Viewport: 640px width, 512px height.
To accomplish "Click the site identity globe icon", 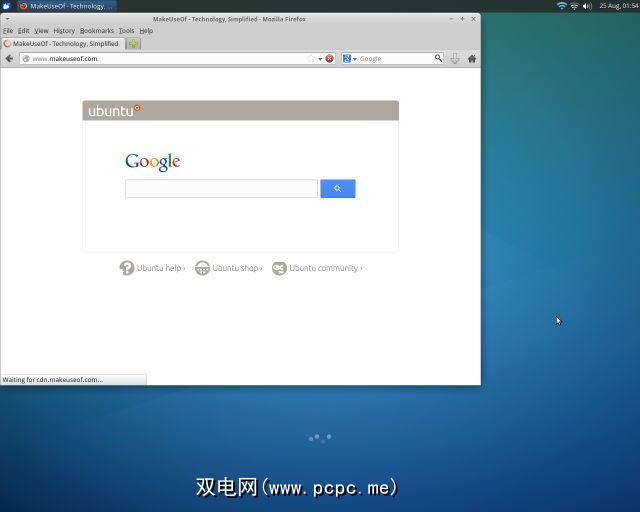I will (x=26, y=59).
